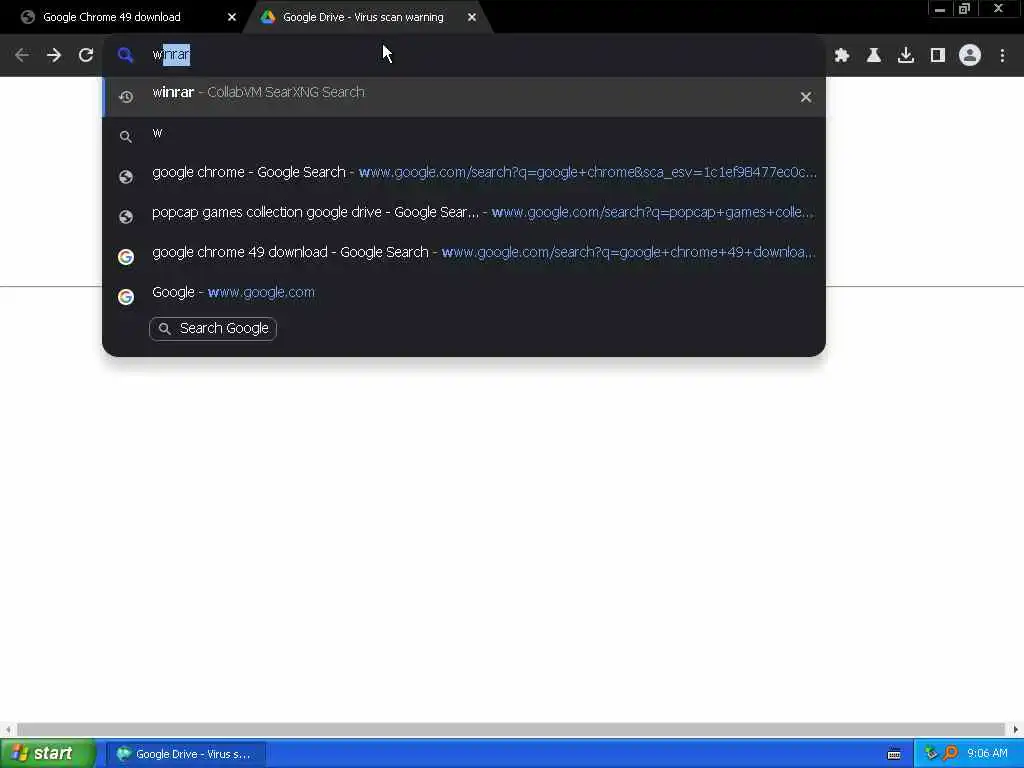Click the magnifier system tray icon
The height and width of the screenshot is (768, 1024).
950,754
